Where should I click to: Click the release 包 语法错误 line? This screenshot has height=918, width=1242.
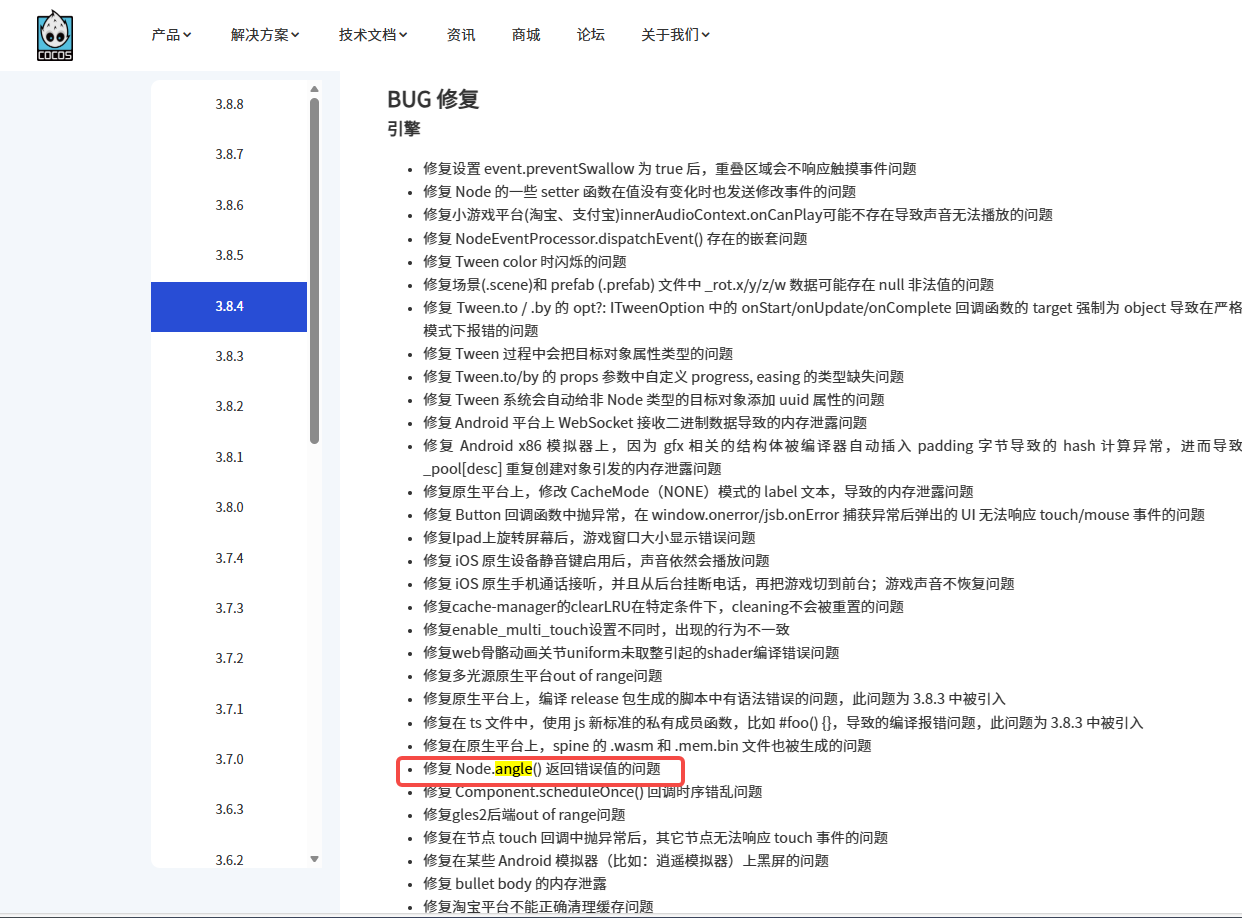[714, 699]
